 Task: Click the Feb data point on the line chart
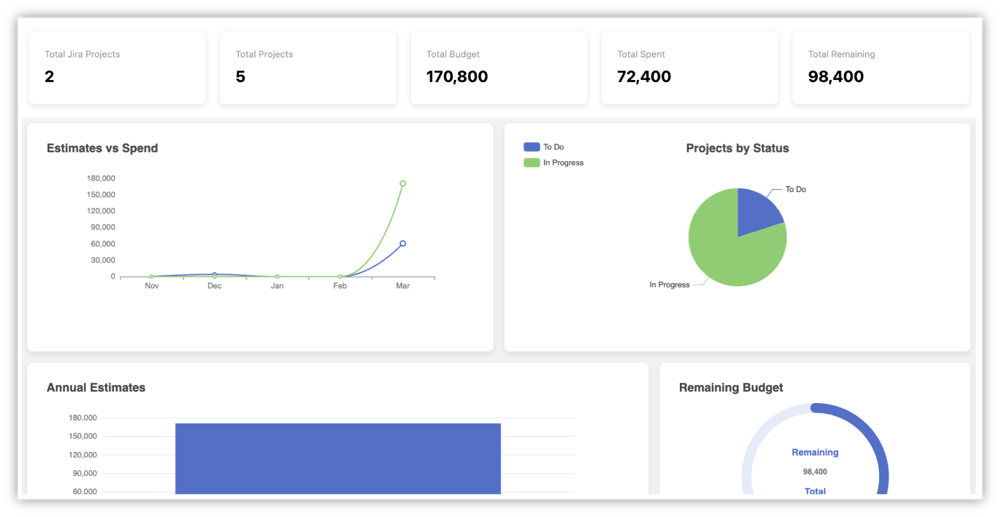(x=340, y=277)
